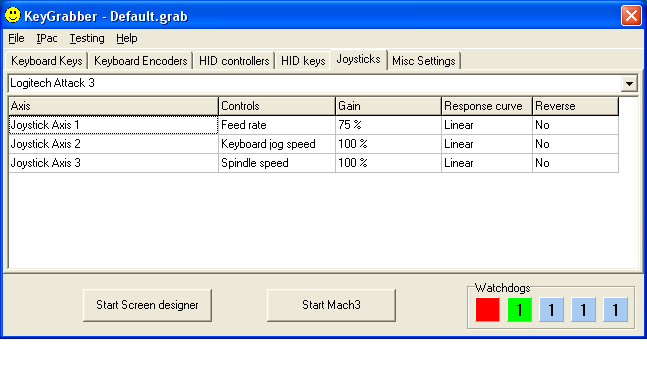Image resolution: width=647 pixels, height=384 pixels.
Task: Click the last light blue Watchdogs indicator
Action: coord(615,309)
